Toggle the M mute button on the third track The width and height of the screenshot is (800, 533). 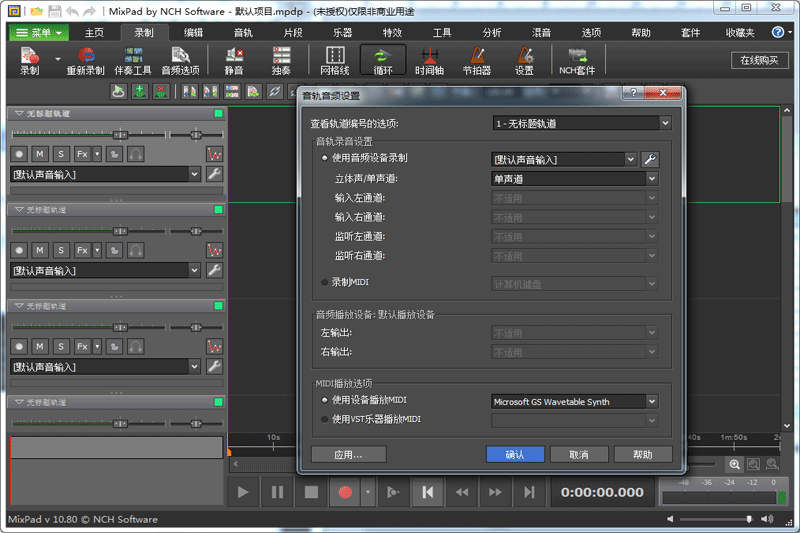[x=40, y=346]
